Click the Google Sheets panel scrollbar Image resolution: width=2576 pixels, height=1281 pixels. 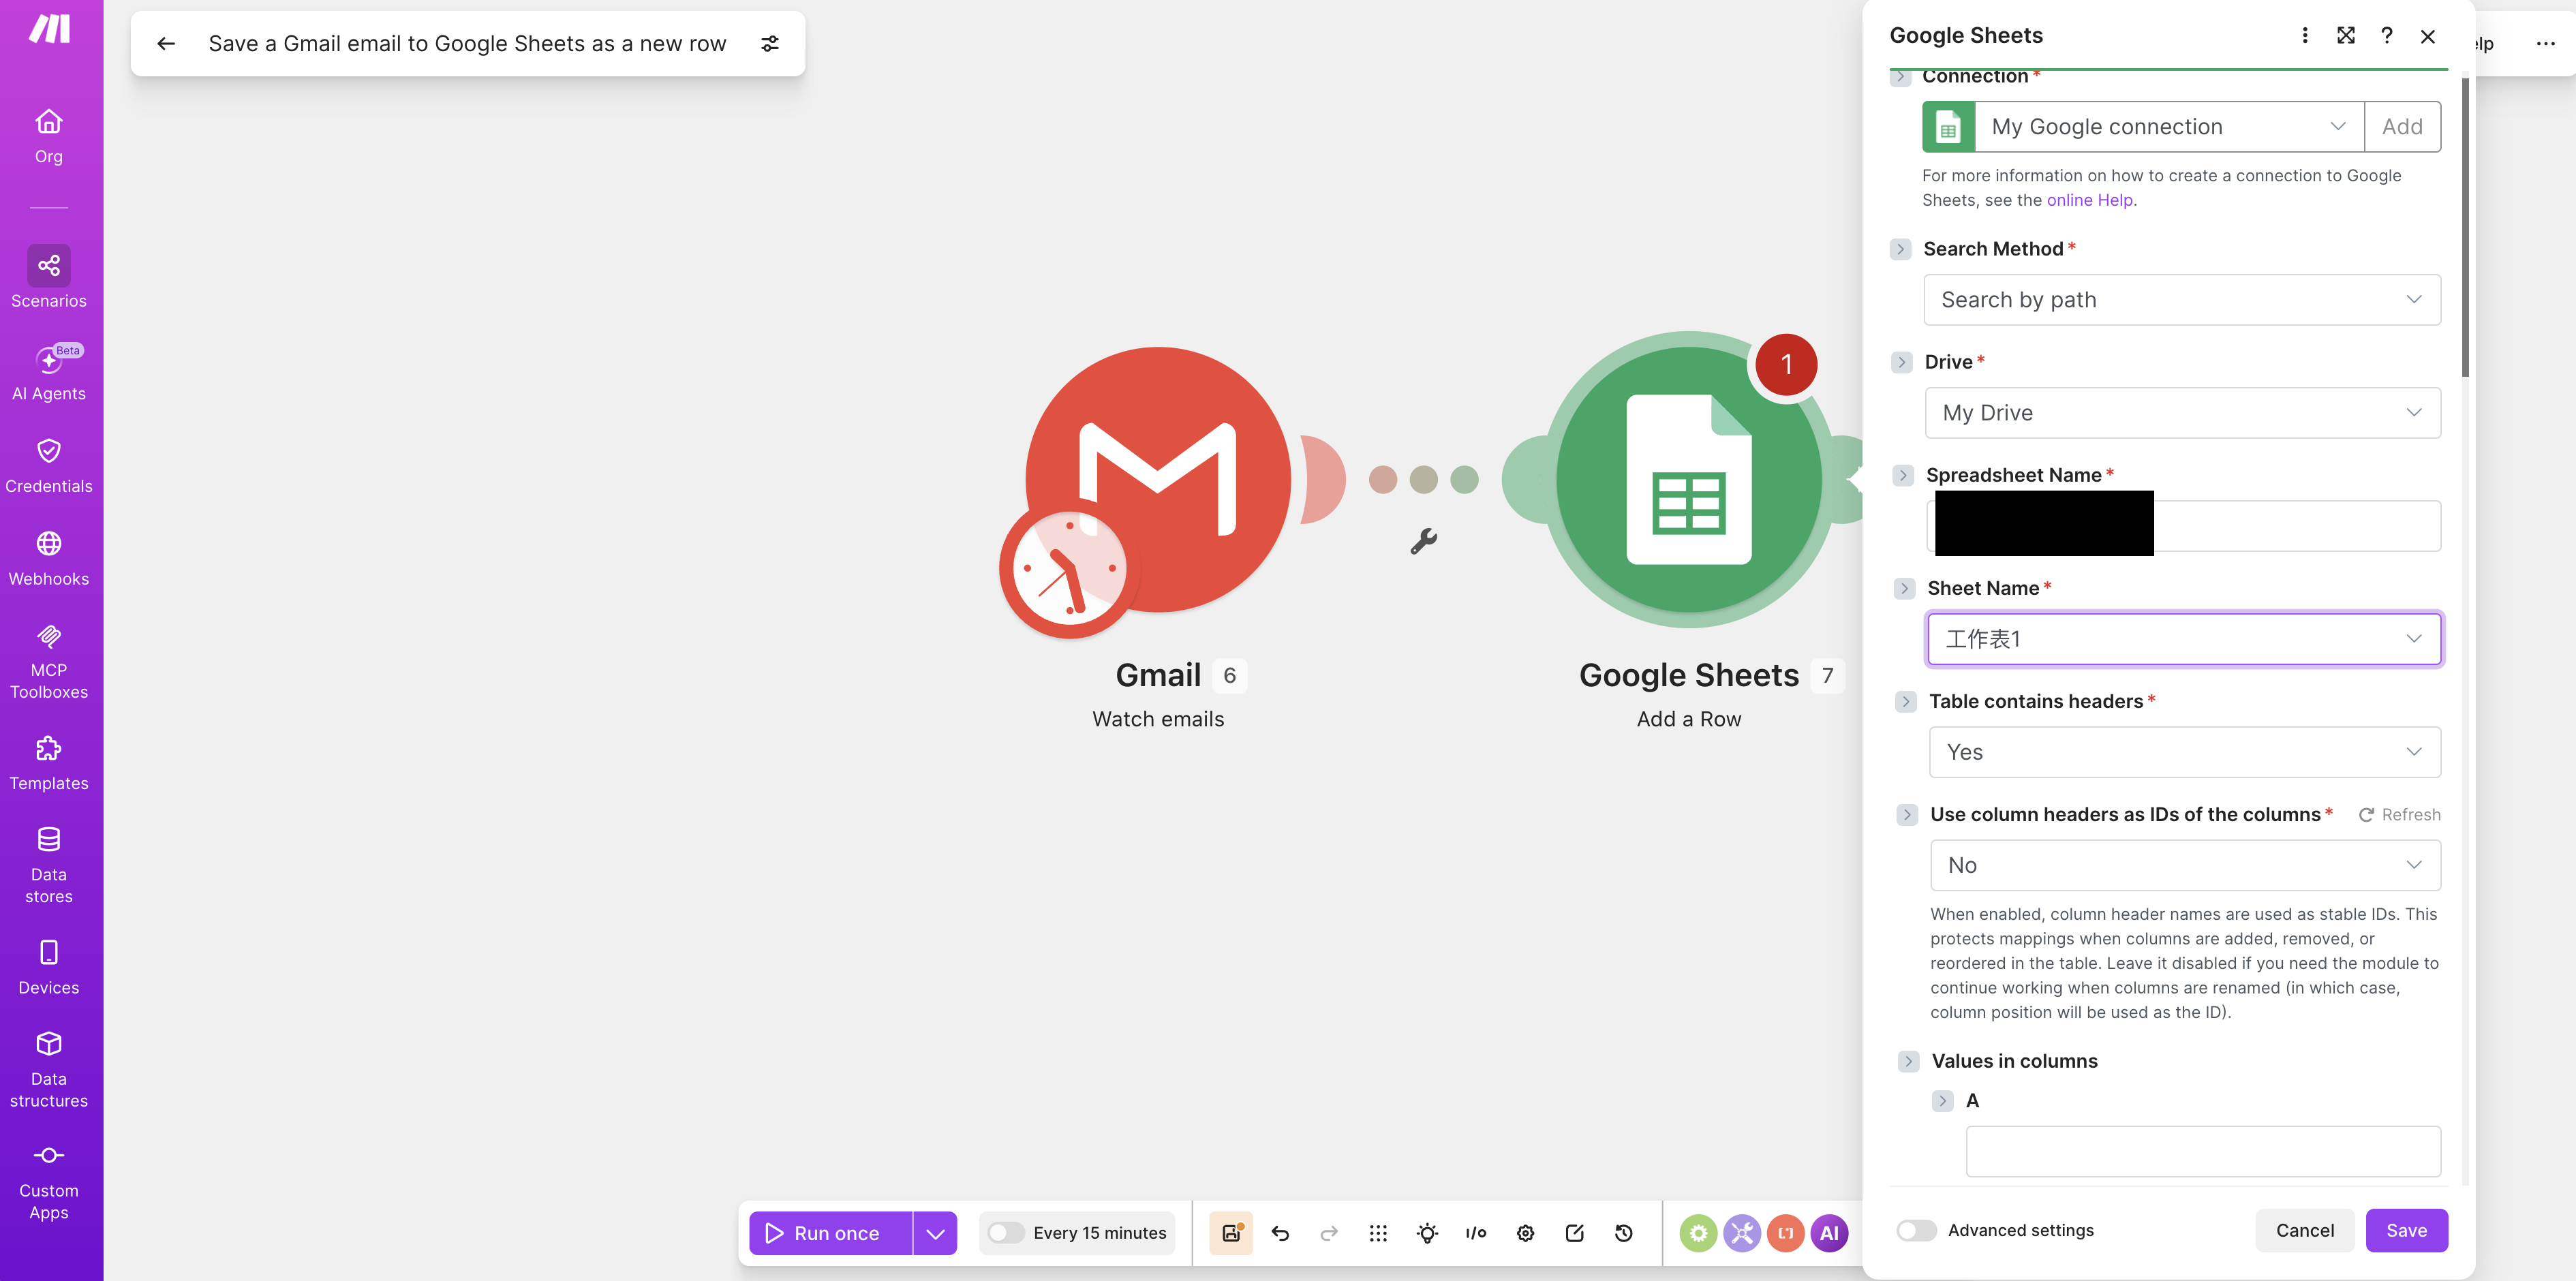pos(2465,228)
